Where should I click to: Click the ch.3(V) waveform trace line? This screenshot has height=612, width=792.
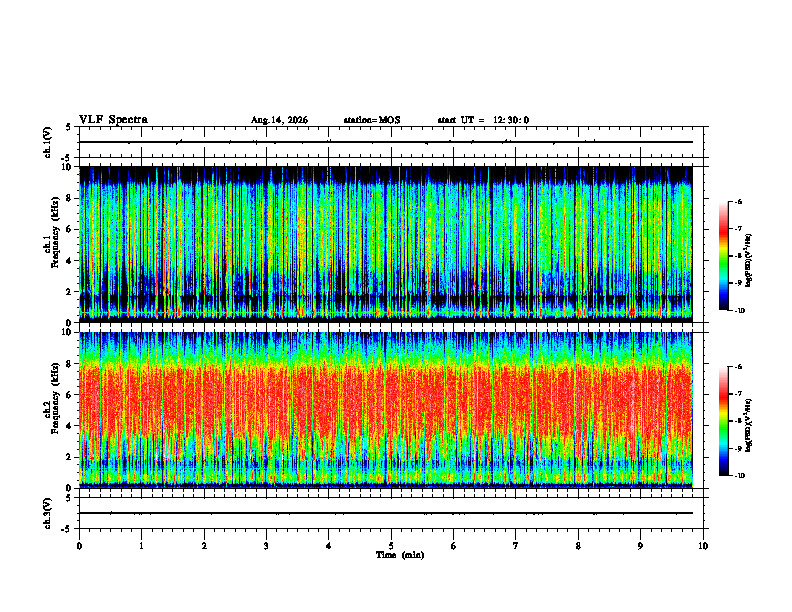386,513
